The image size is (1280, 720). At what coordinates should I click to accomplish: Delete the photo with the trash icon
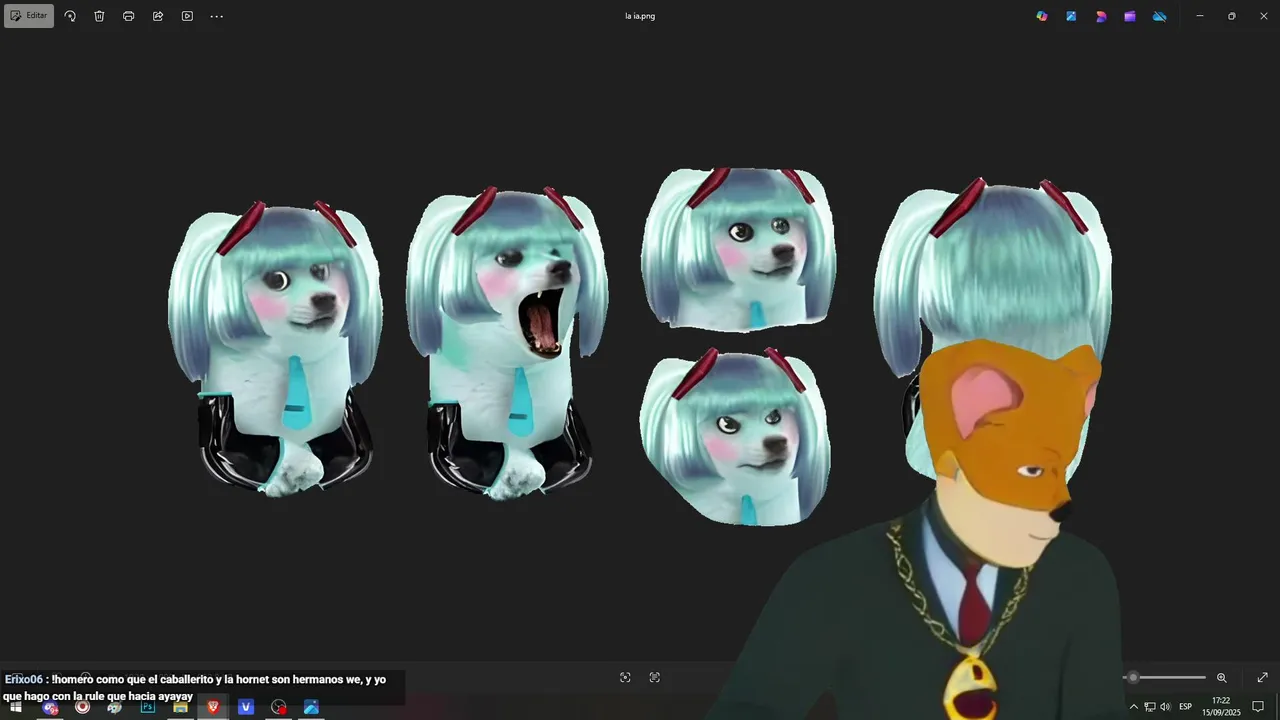click(x=99, y=16)
